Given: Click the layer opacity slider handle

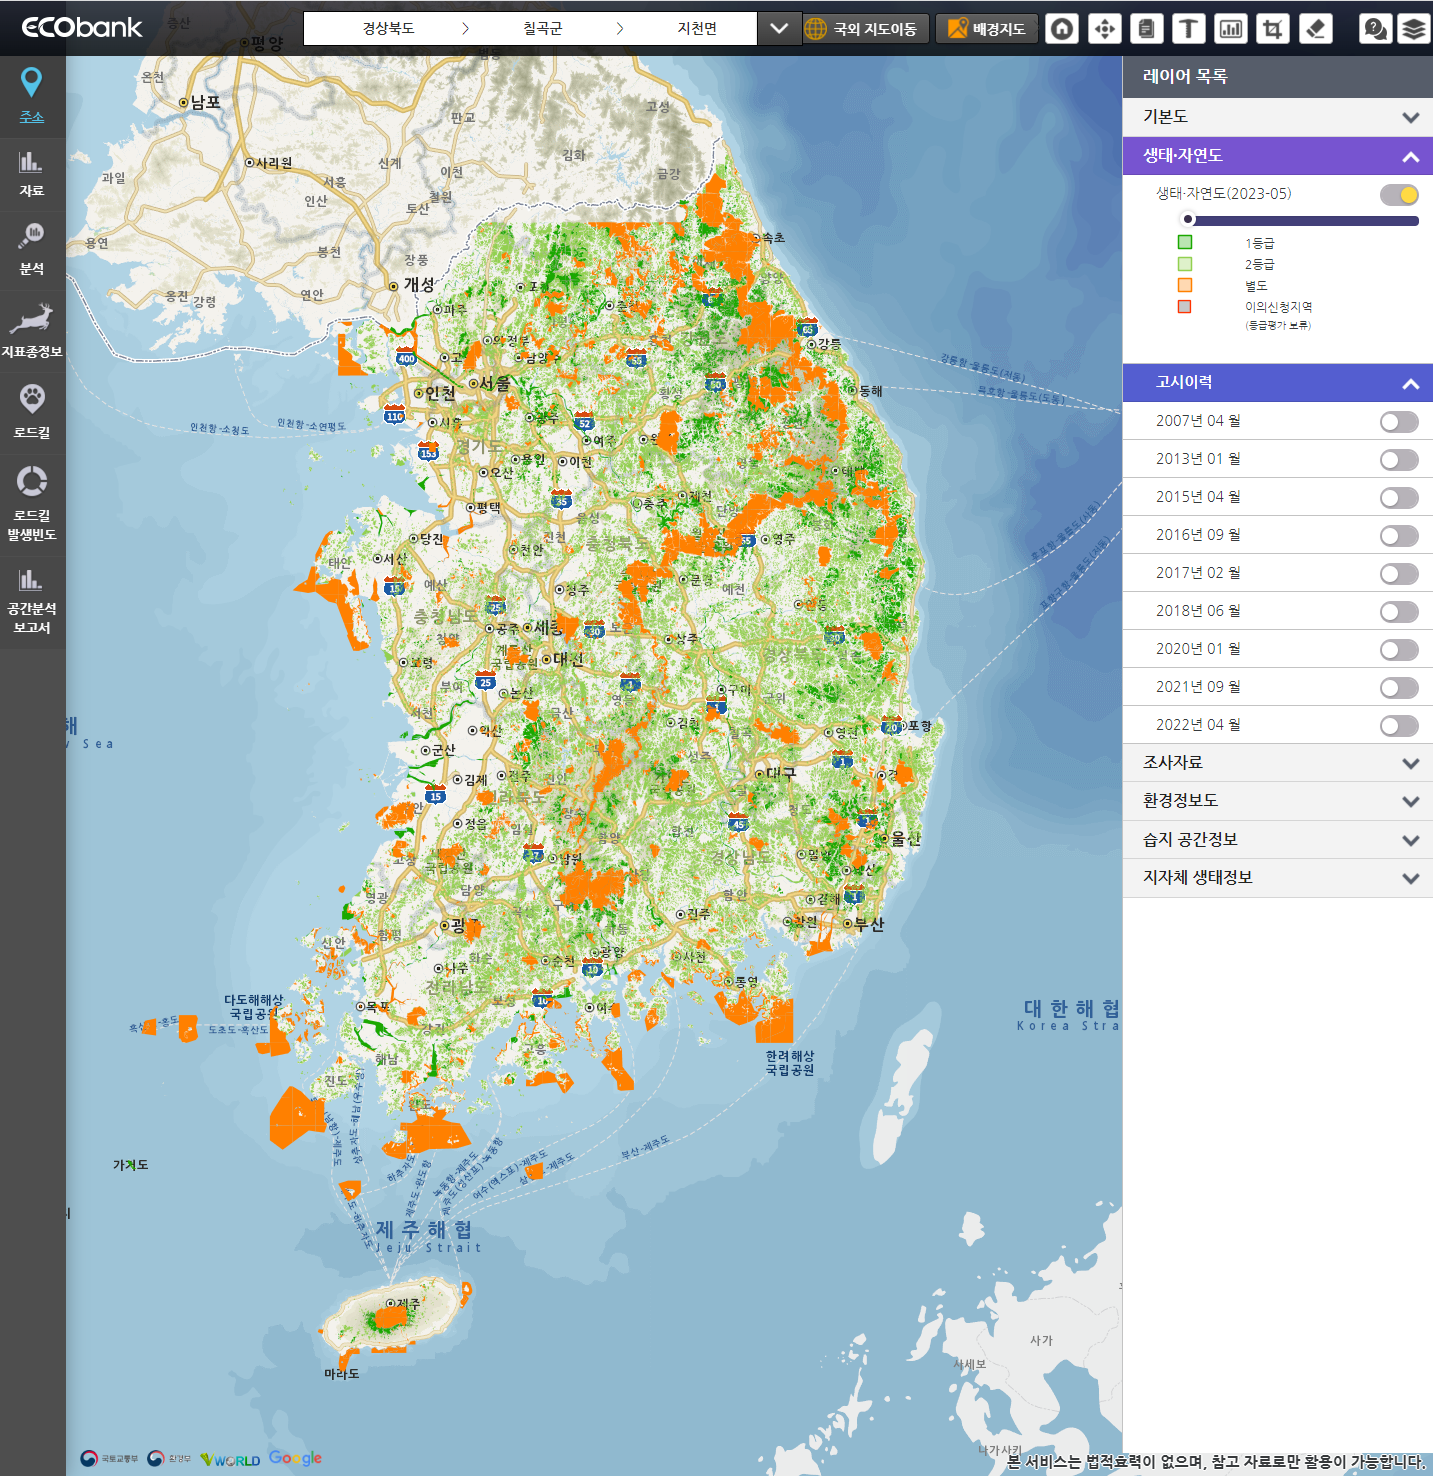Looking at the screenshot, I should 1188,220.
